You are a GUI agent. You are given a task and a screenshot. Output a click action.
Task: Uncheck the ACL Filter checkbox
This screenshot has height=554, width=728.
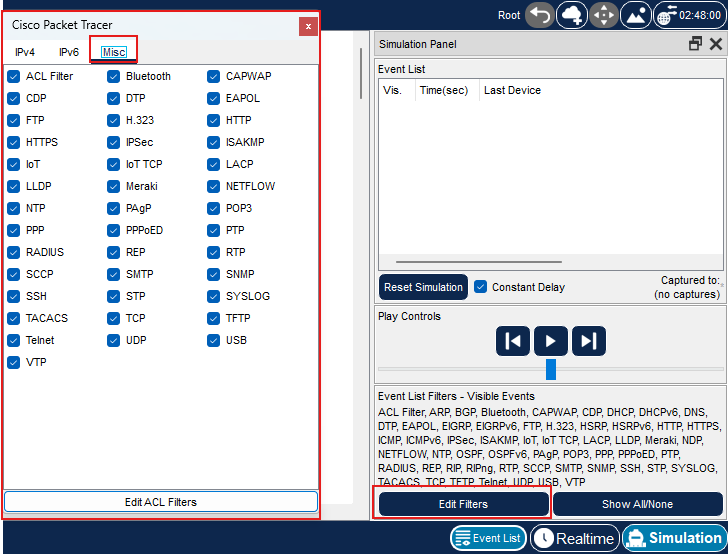(x=13, y=76)
